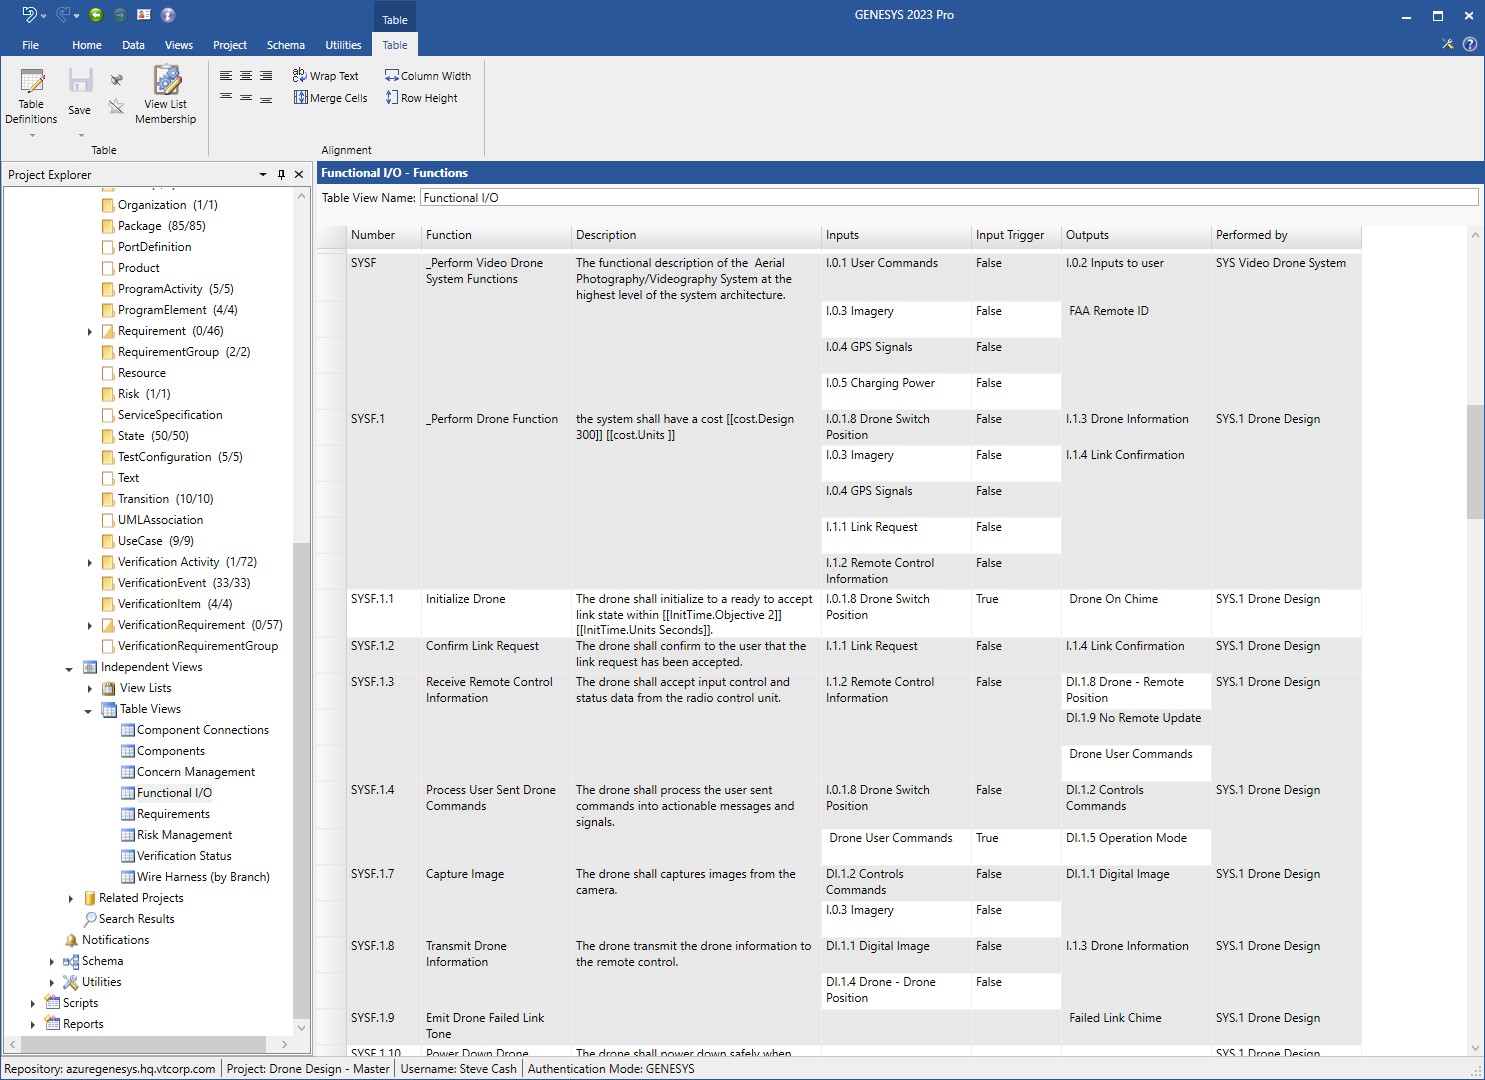Click the Row Height icon
Image resolution: width=1485 pixels, height=1080 pixels.
pos(421,97)
